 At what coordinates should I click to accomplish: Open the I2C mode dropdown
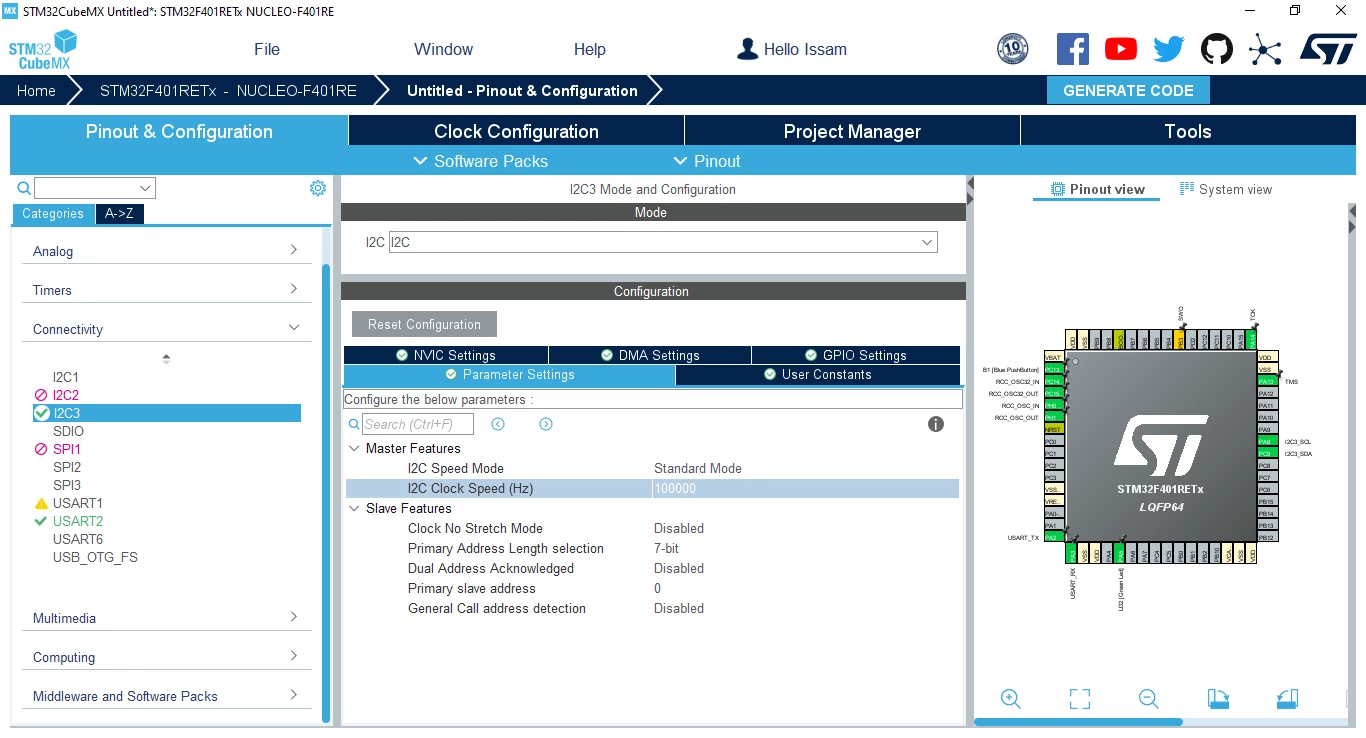(x=663, y=242)
